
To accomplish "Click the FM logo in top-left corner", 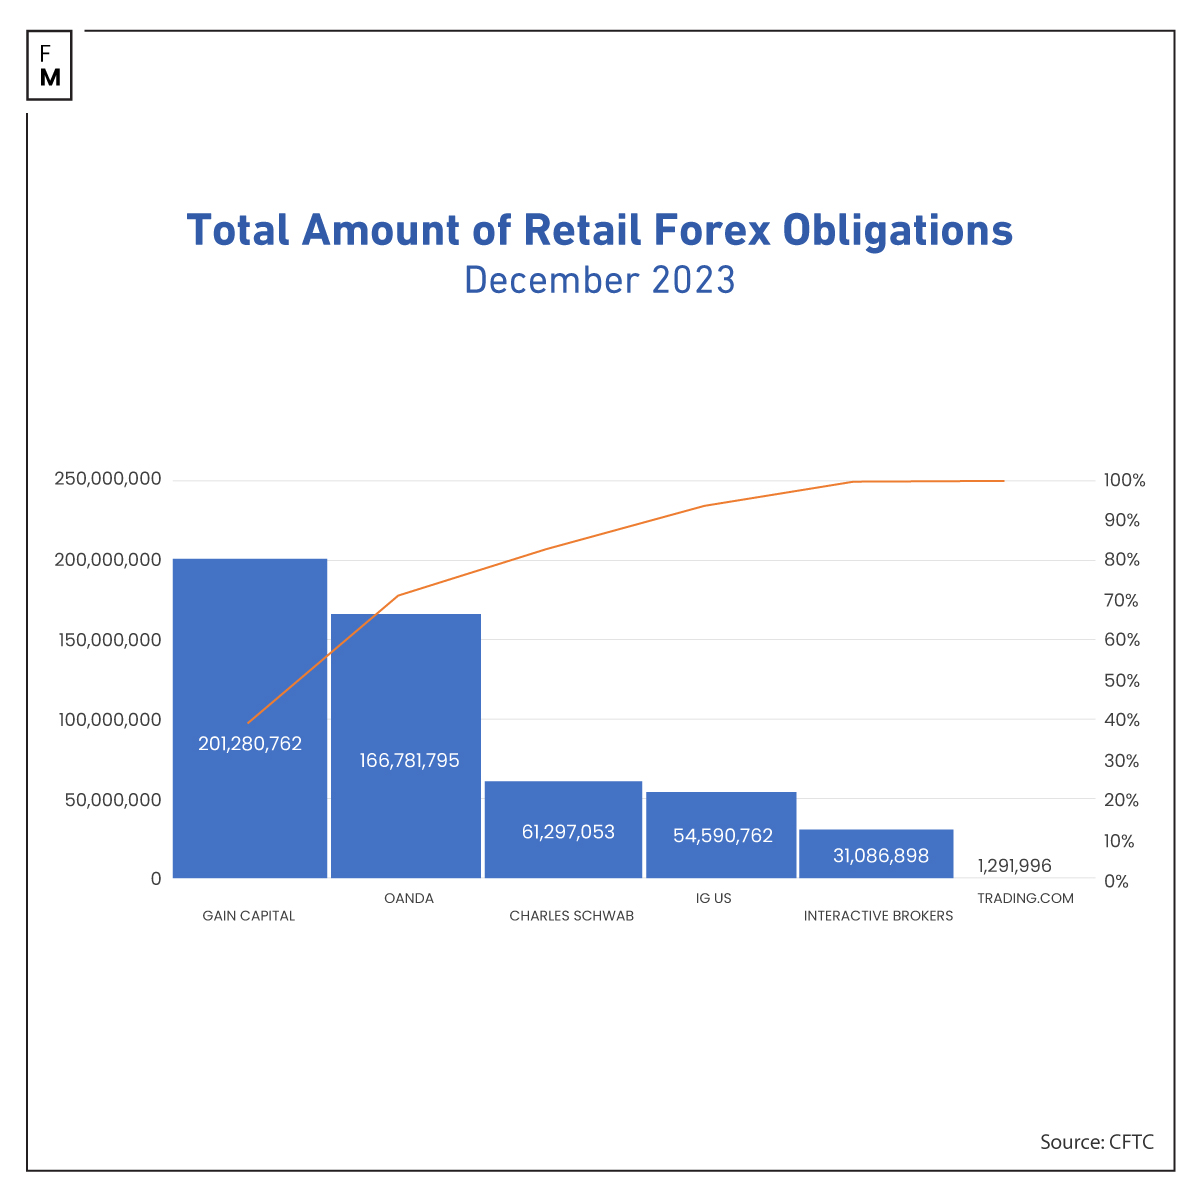I will (x=50, y=66).
